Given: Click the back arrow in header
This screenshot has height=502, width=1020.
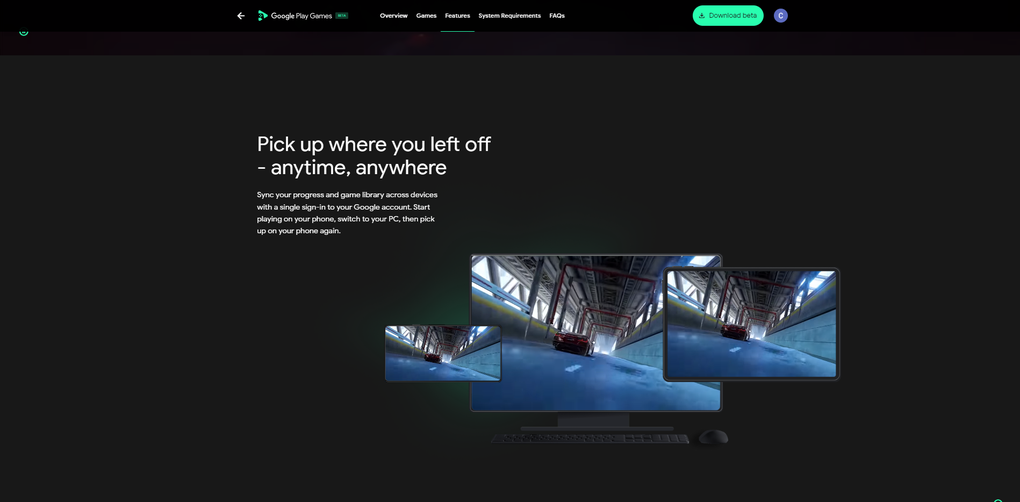Looking at the screenshot, I should pos(241,16).
